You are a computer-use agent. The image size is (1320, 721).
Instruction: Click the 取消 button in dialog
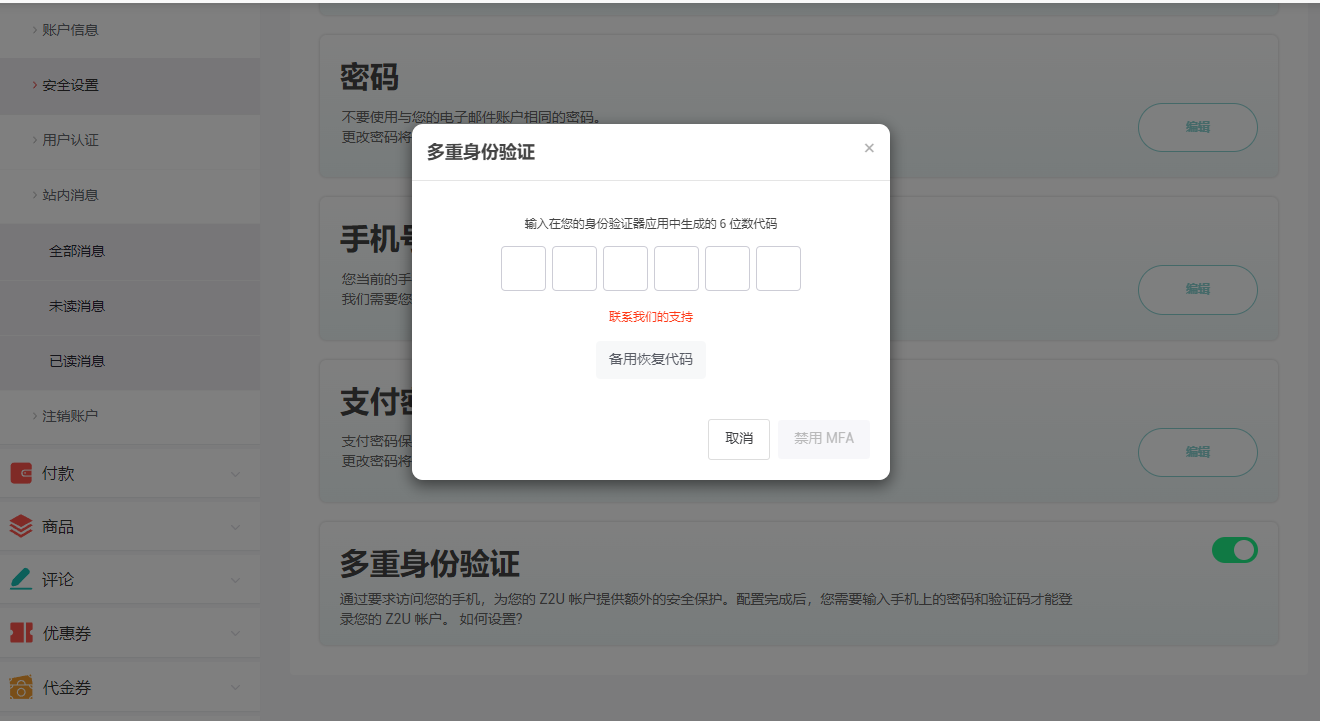(739, 439)
